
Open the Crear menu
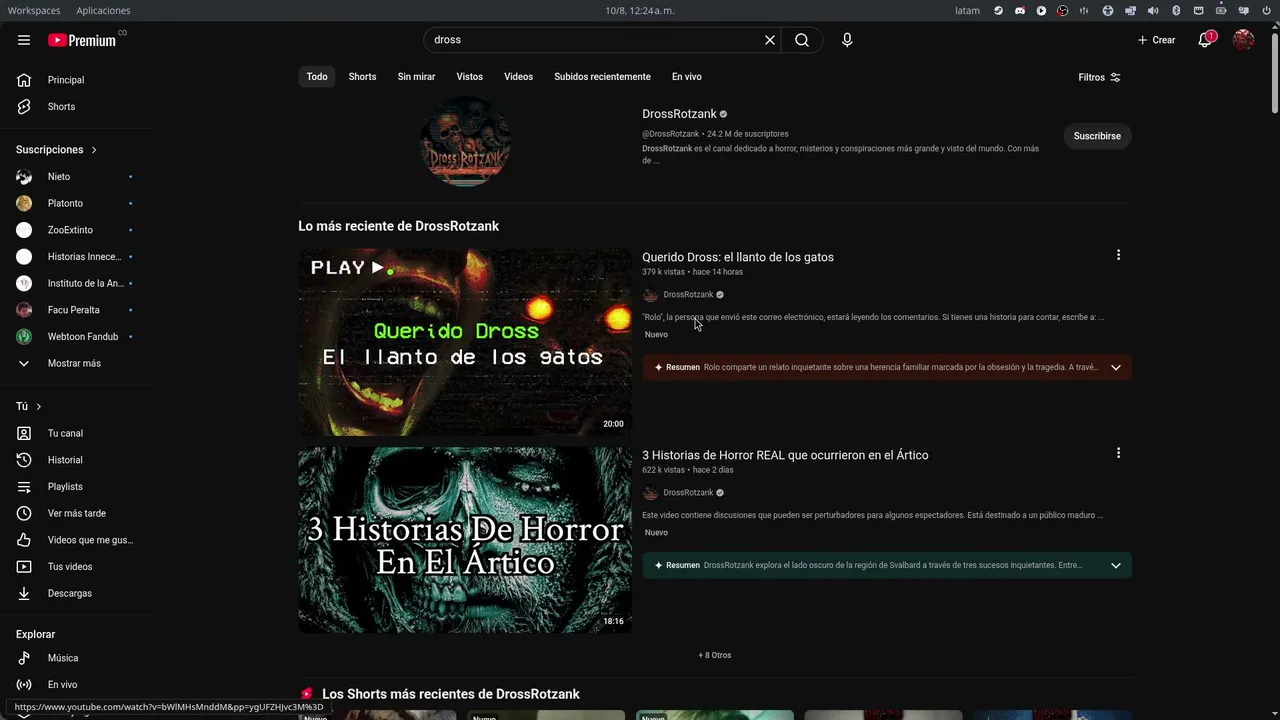(x=1157, y=40)
